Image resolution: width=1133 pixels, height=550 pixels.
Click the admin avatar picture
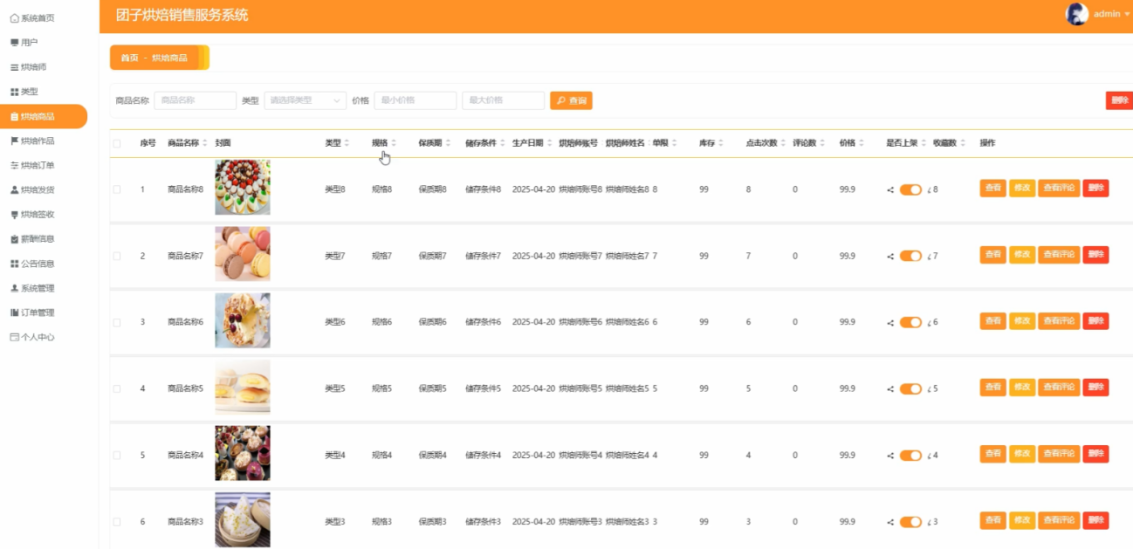(x=1077, y=14)
